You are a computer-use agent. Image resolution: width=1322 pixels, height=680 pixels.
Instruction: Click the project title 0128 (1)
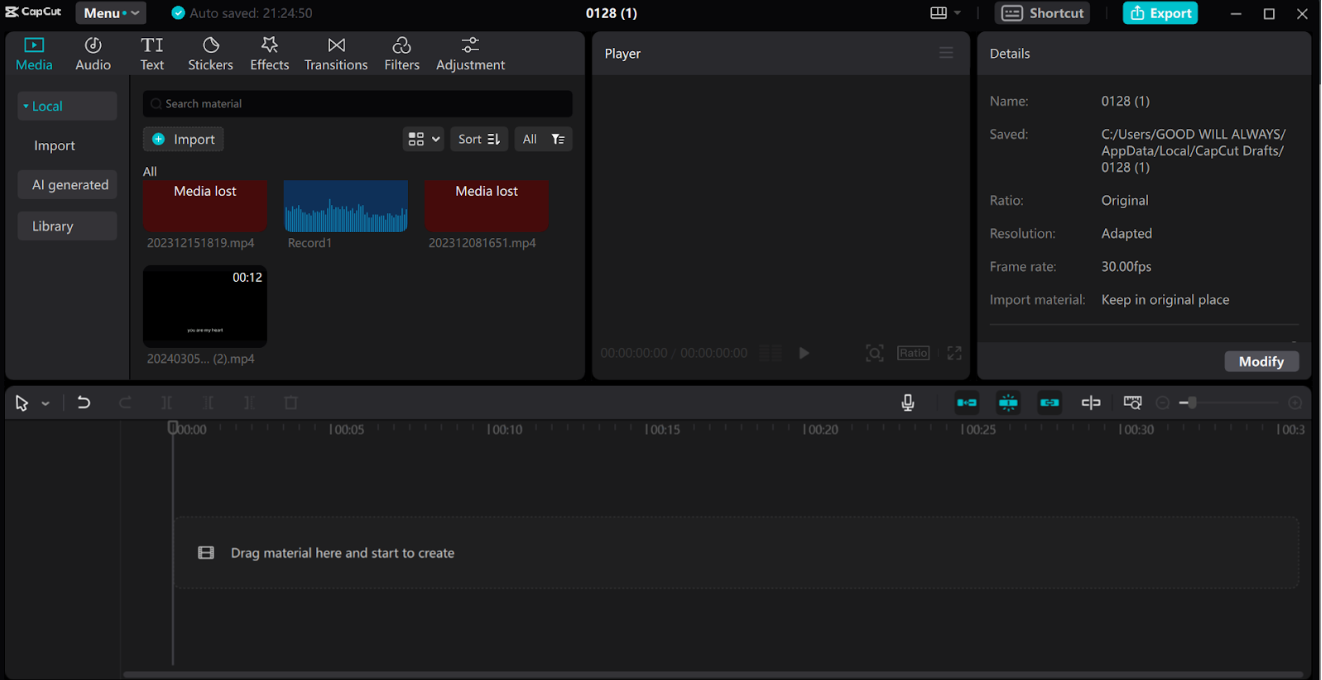pyautogui.click(x=611, y=13)
